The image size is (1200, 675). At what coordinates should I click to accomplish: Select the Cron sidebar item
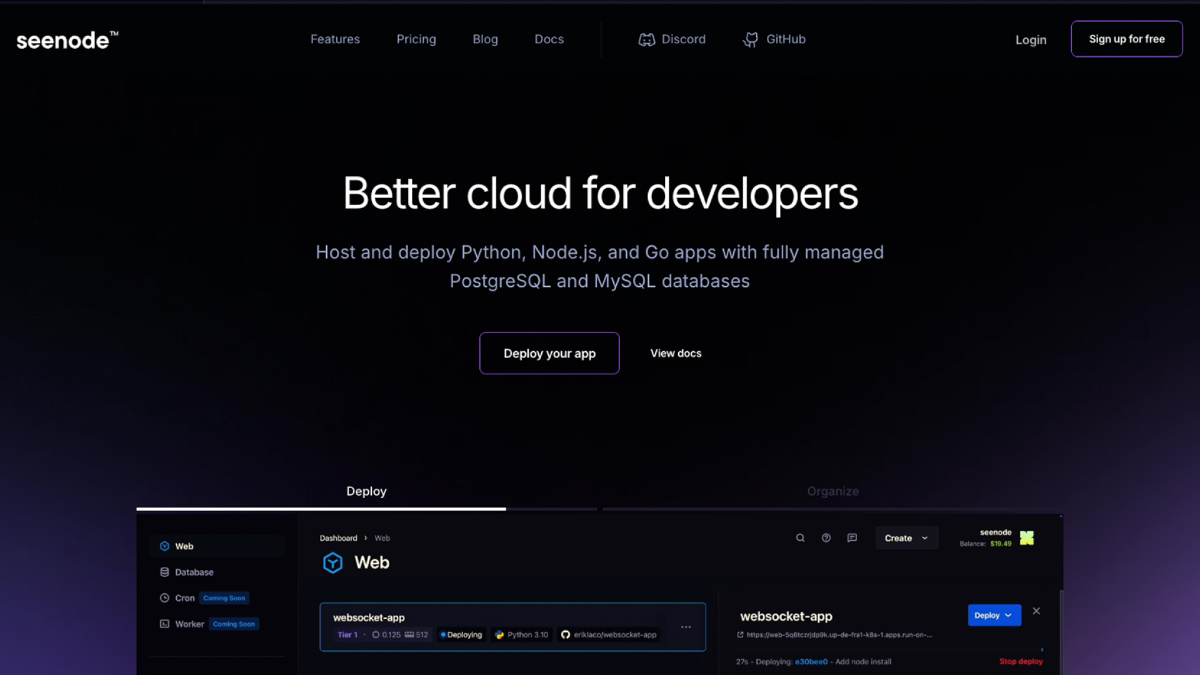[x=184, y=598]
